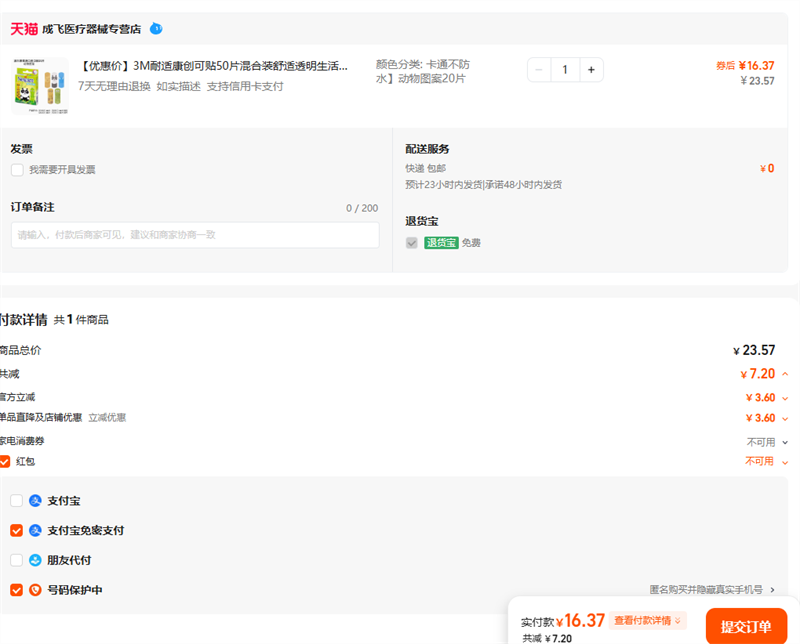Screen dimensions: 800x644
Task: Decrease quantity with the minus button
Action: (x=540, y=70)
